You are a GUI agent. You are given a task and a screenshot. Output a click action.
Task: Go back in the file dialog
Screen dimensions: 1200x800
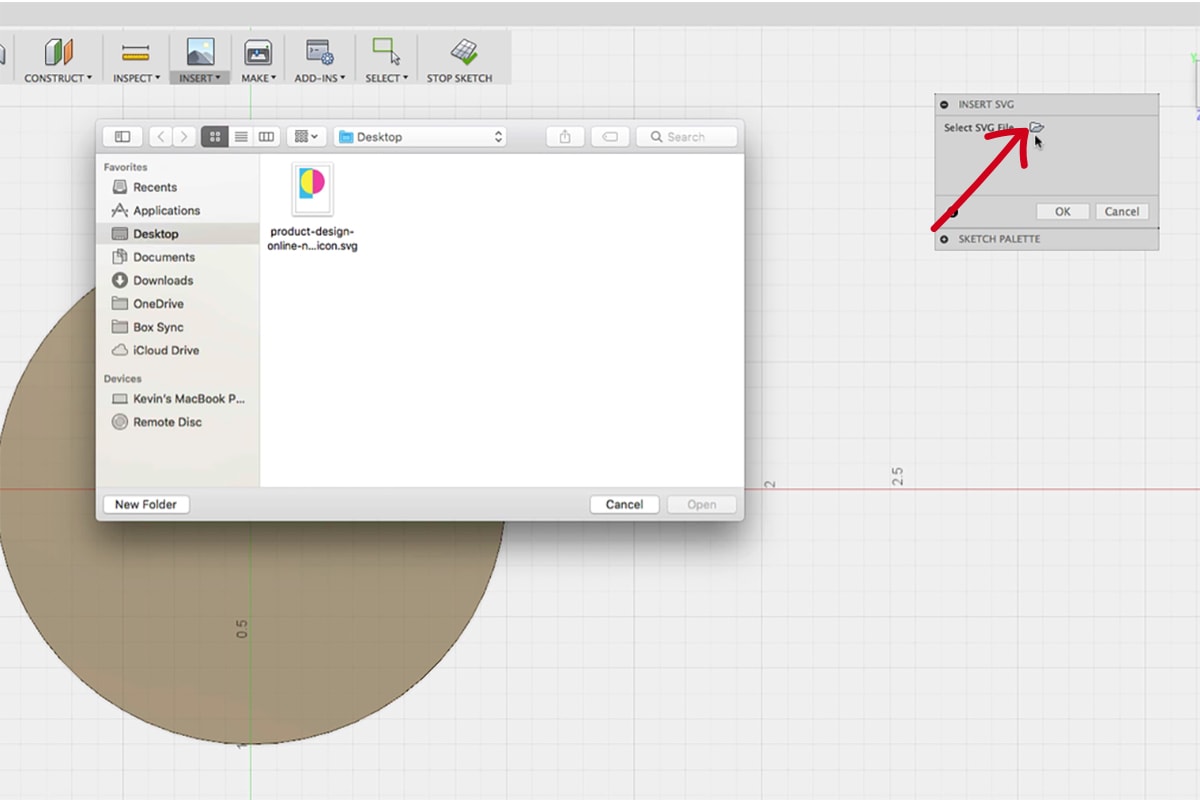[161, 137]
